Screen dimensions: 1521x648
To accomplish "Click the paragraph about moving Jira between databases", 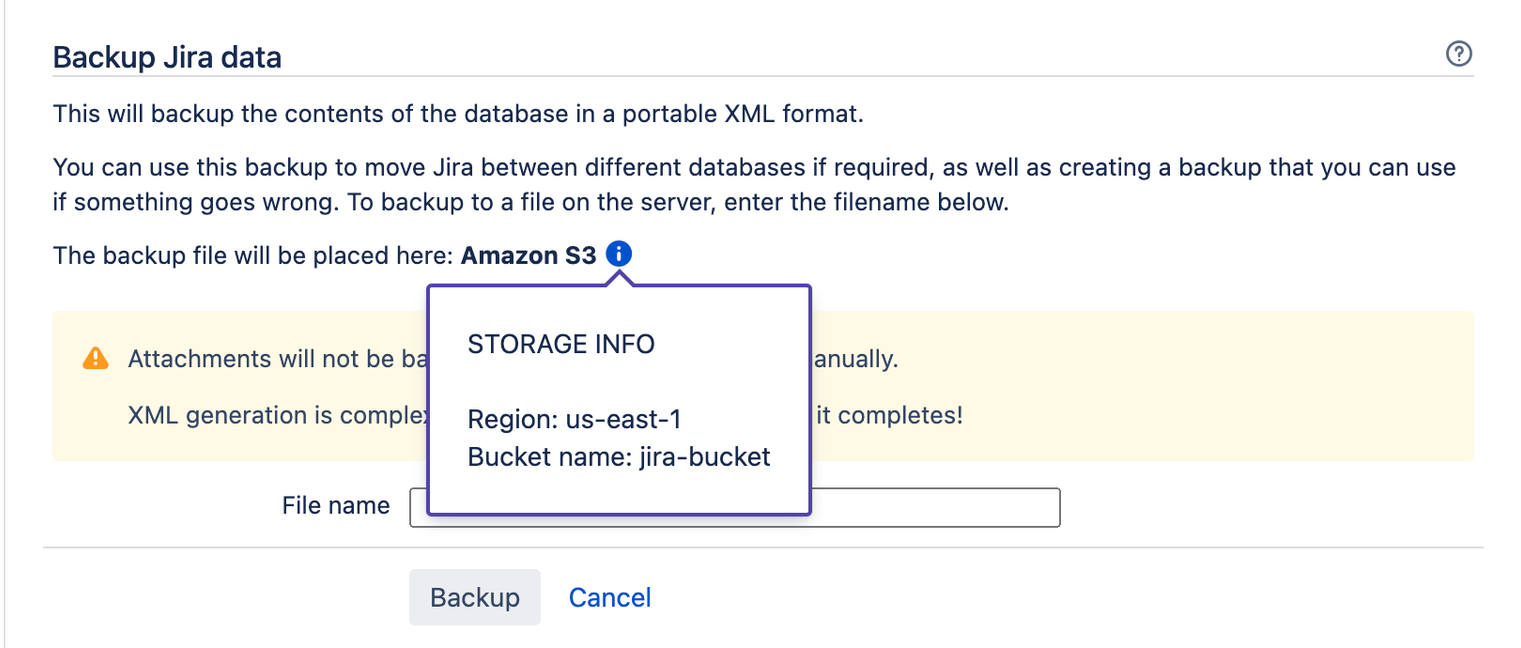I will point(753,168).
